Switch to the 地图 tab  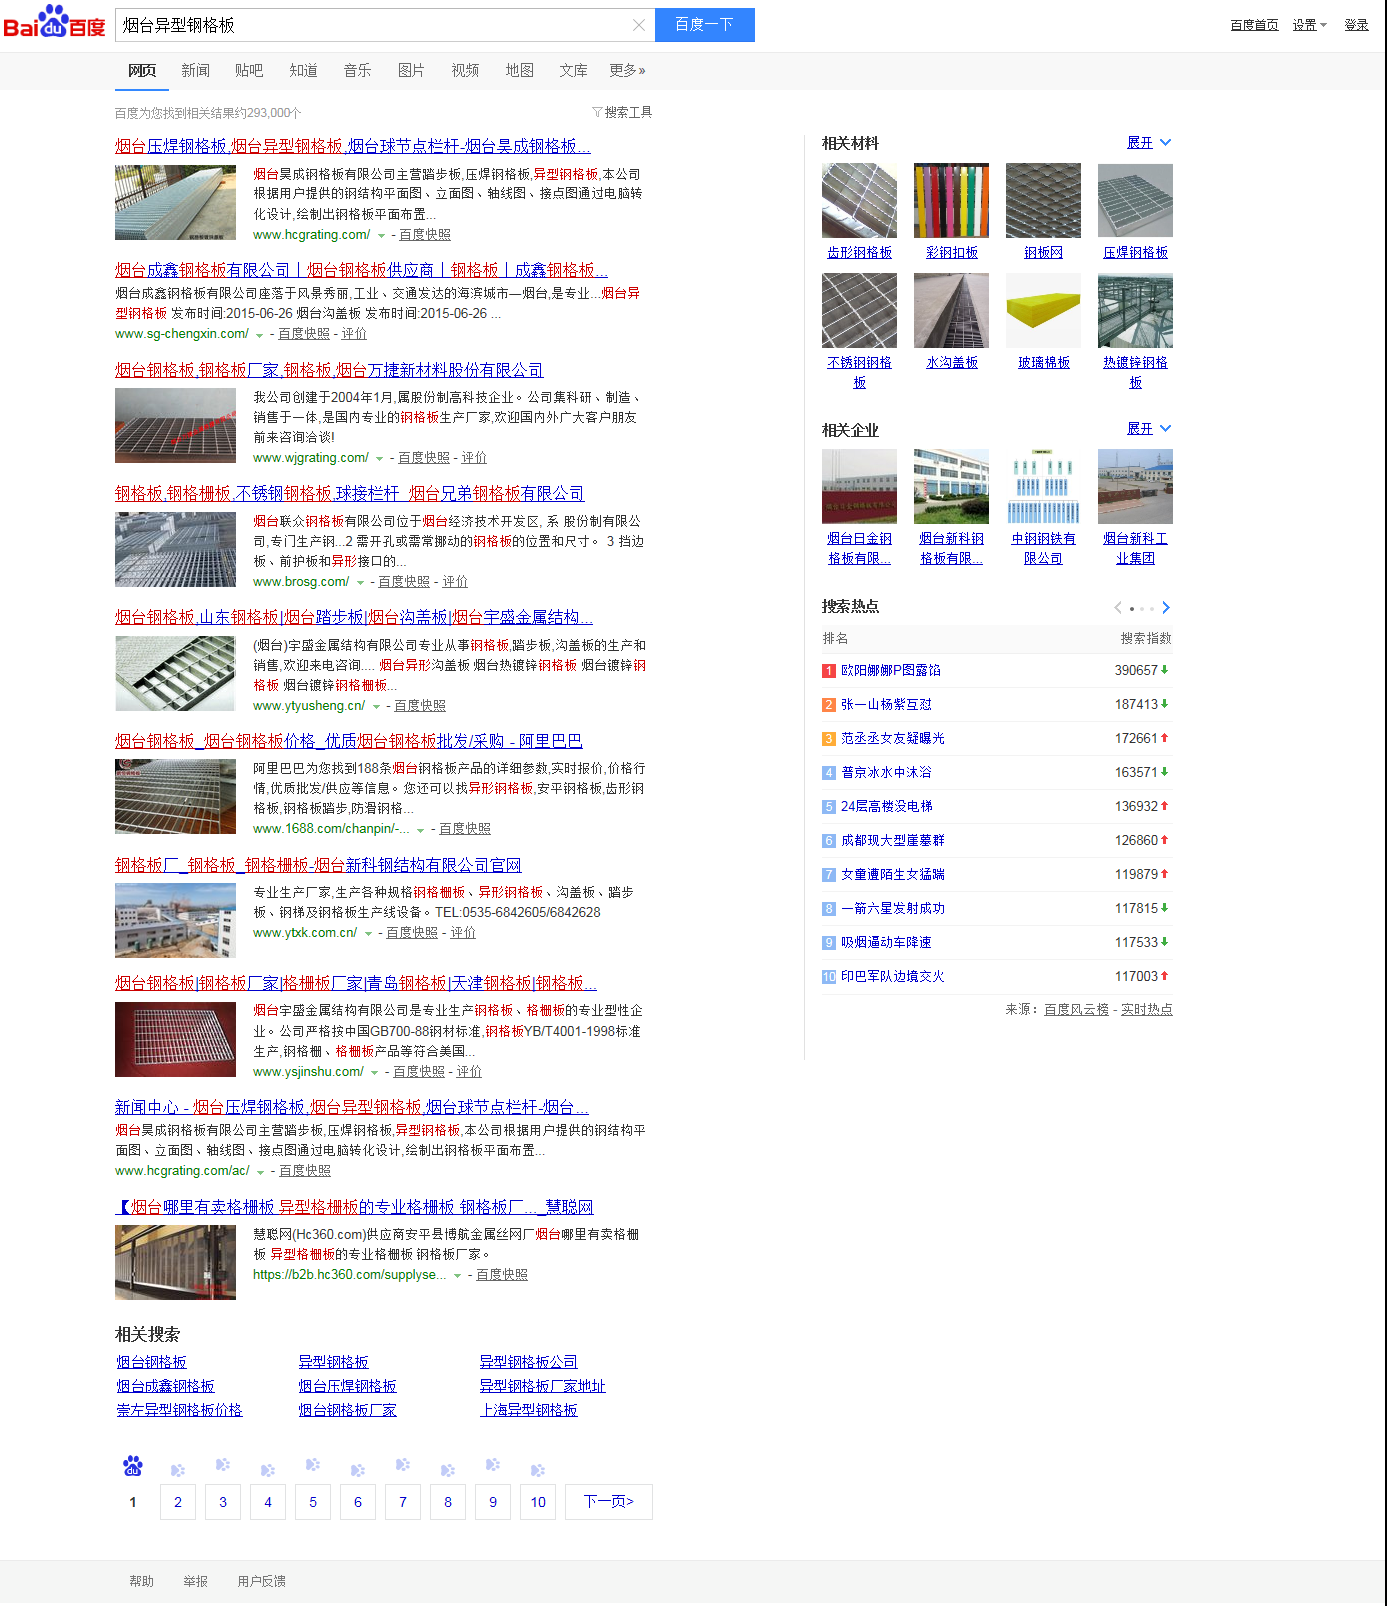click(x=519, y=70)
